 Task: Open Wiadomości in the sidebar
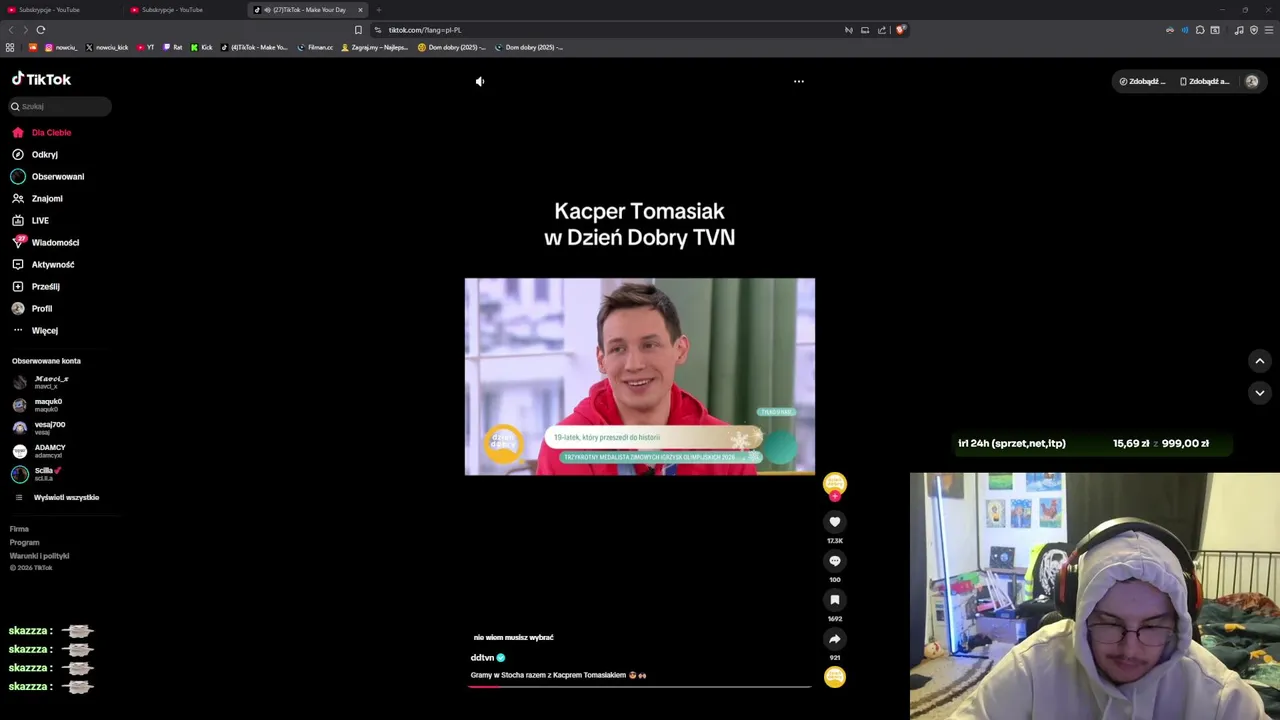[x=45, y=242]
